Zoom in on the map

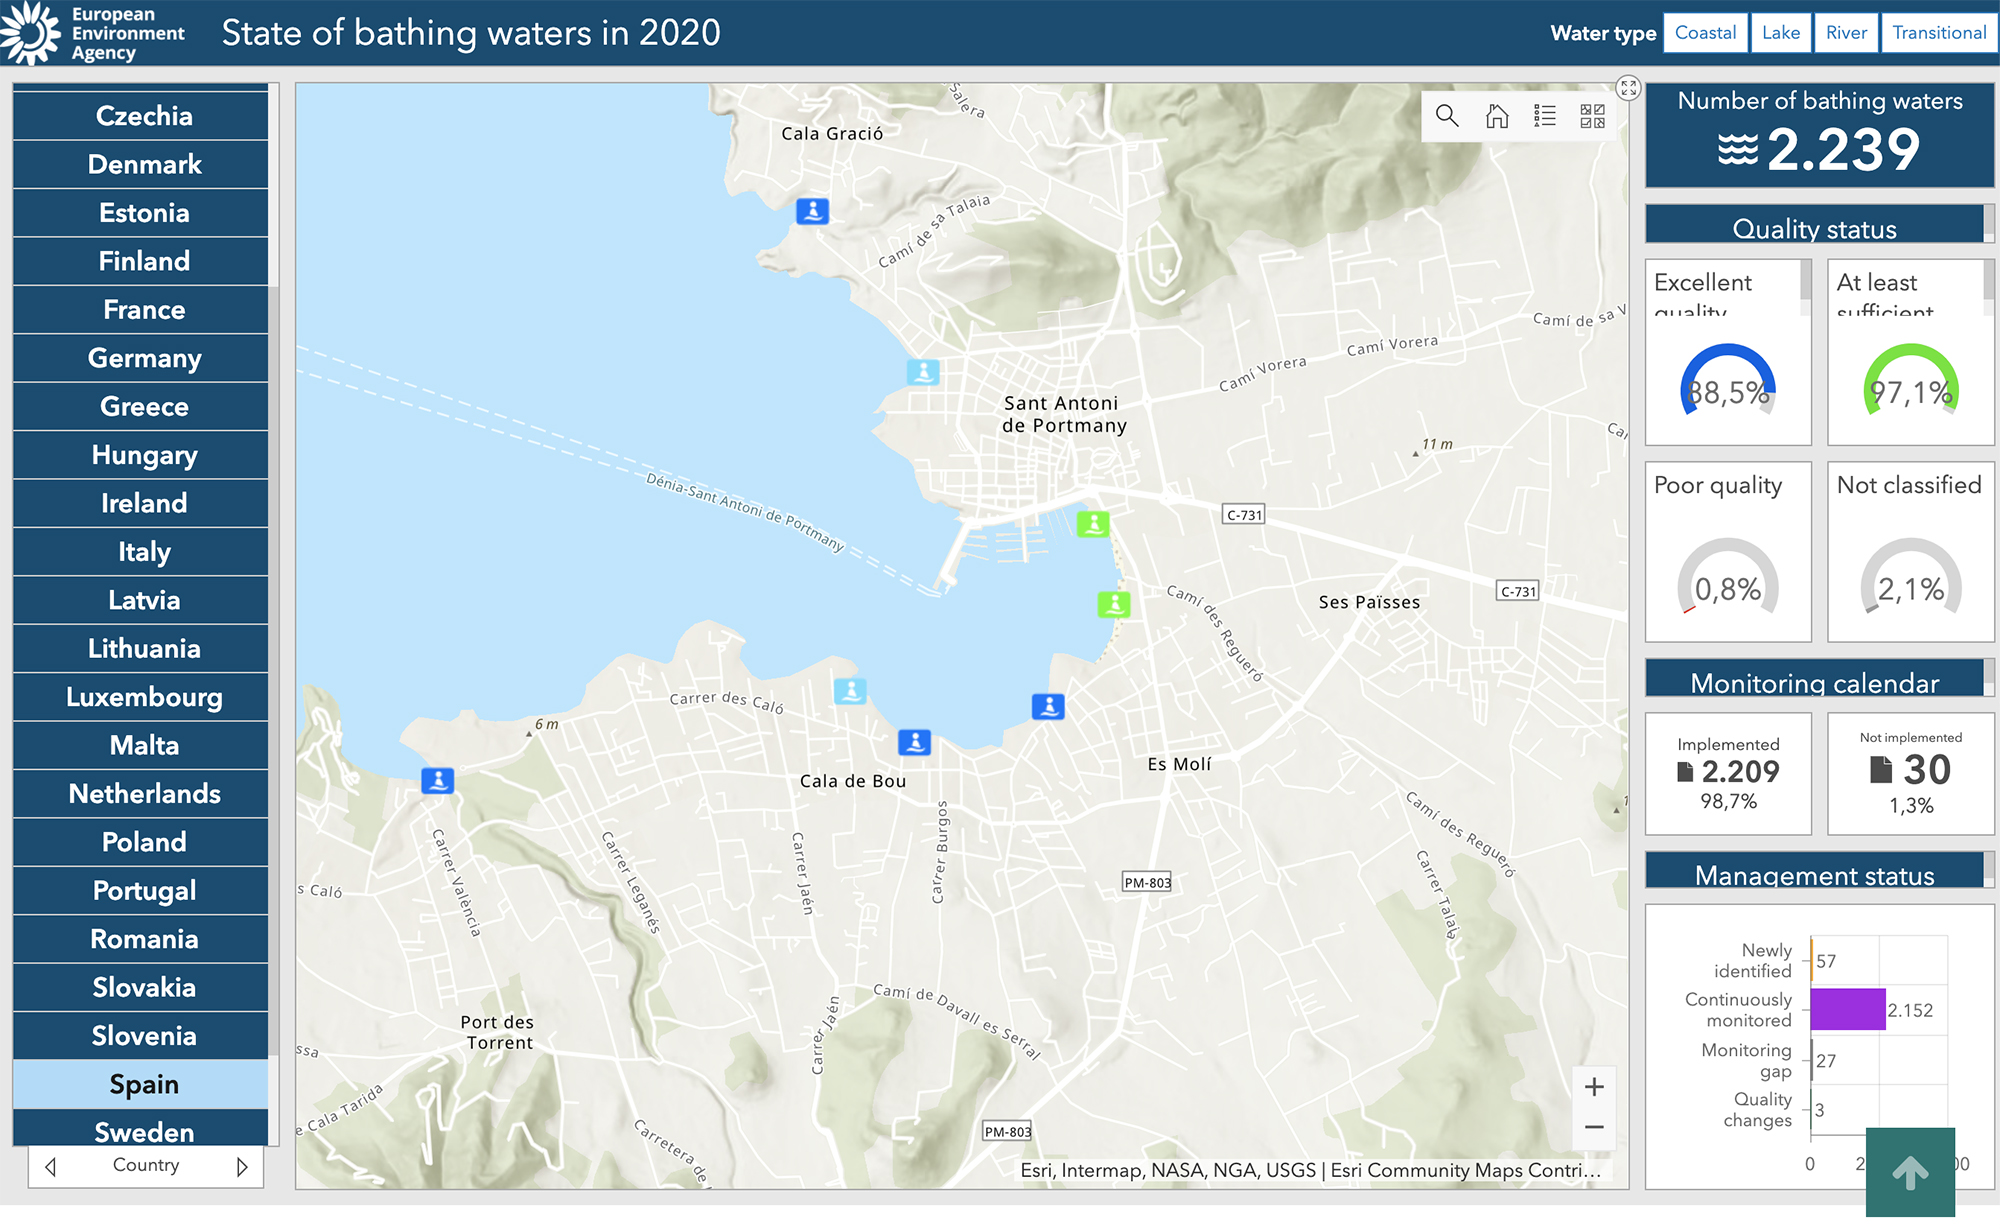click(x=1594, y=1086)
